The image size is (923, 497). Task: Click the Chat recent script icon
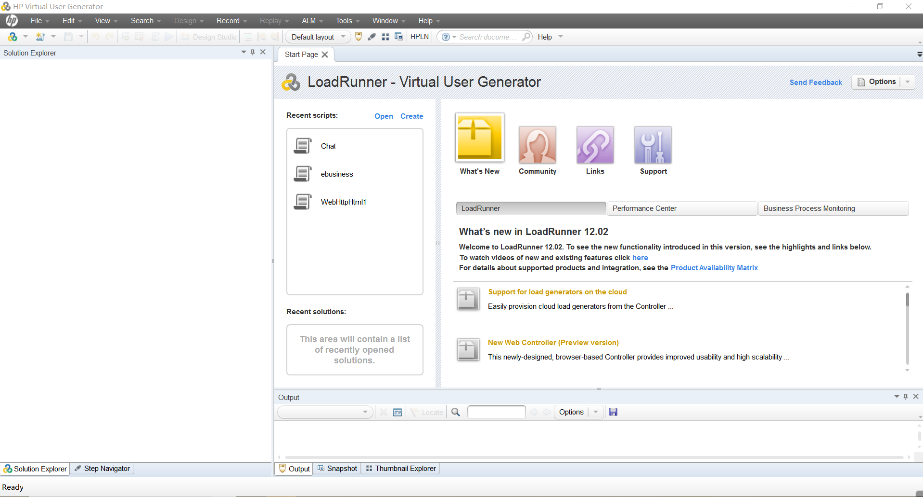click(303, 145)
